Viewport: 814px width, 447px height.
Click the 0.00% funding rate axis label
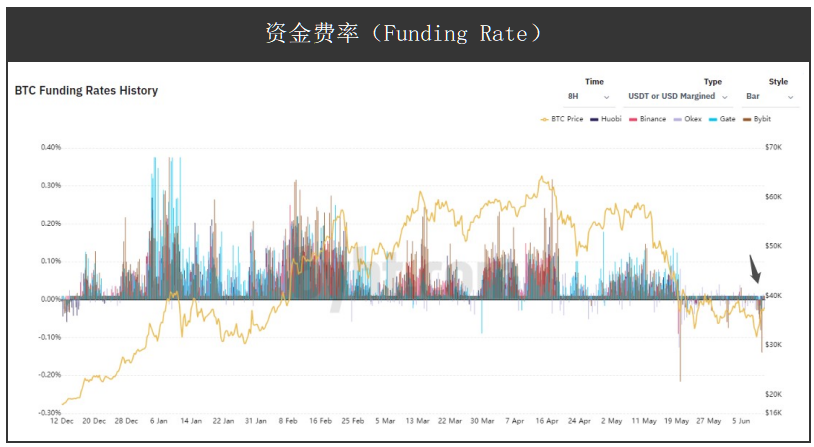[50, 299]
